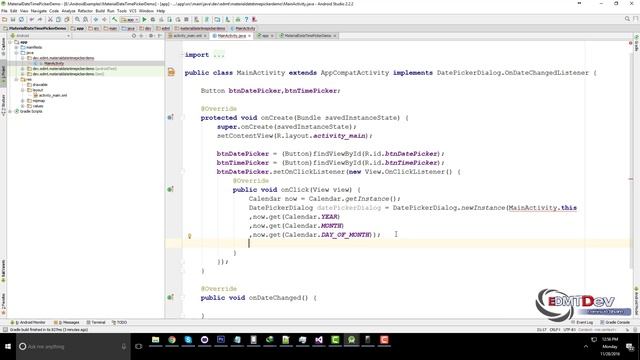The image size is (640, 360).
Task: Click the yellow intention light bulb
Action: 189,236
